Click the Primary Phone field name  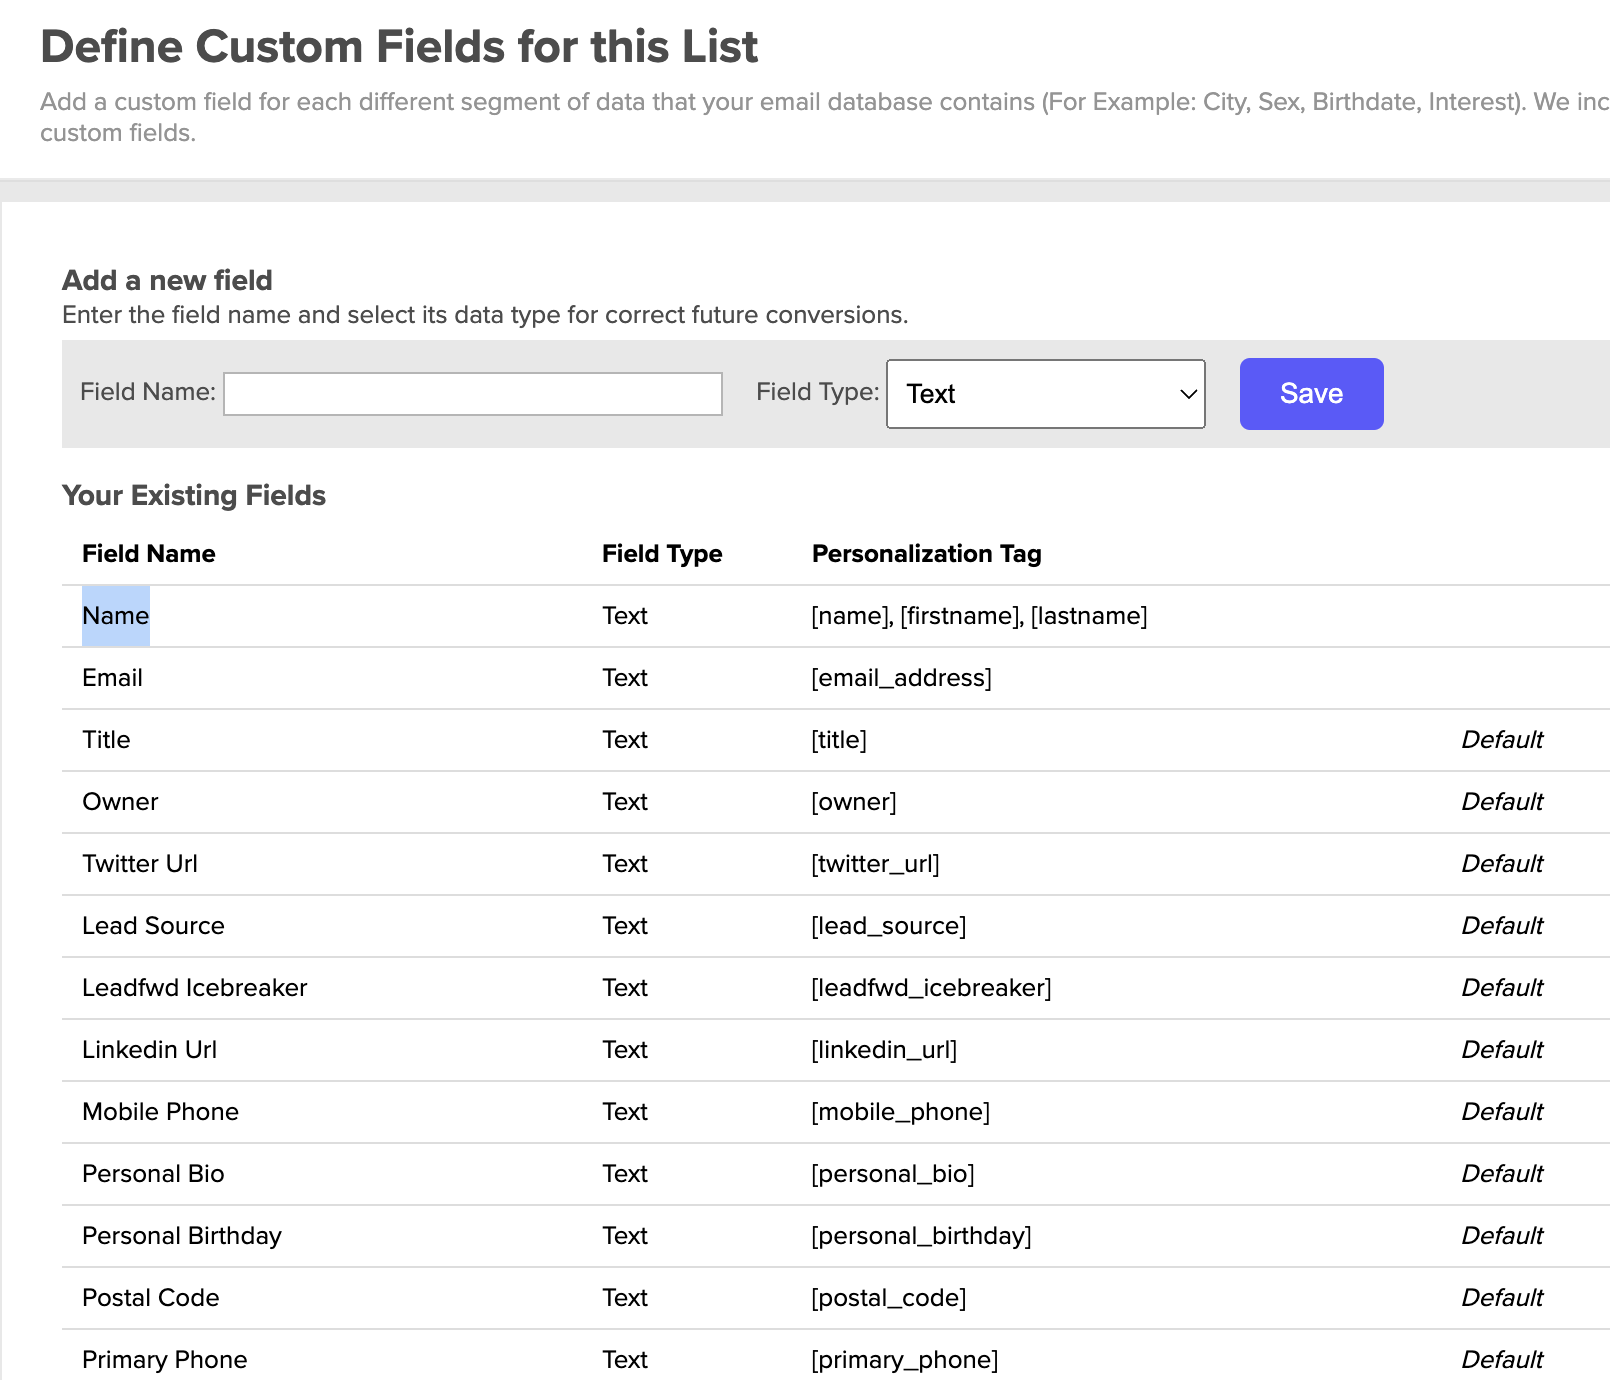click(165, 1360)
